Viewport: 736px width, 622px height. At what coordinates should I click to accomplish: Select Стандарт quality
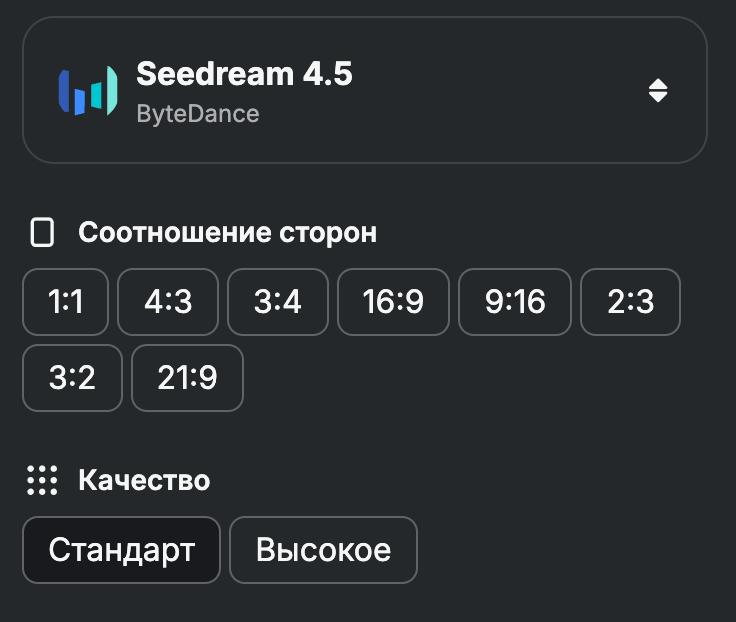pos(121,550)
